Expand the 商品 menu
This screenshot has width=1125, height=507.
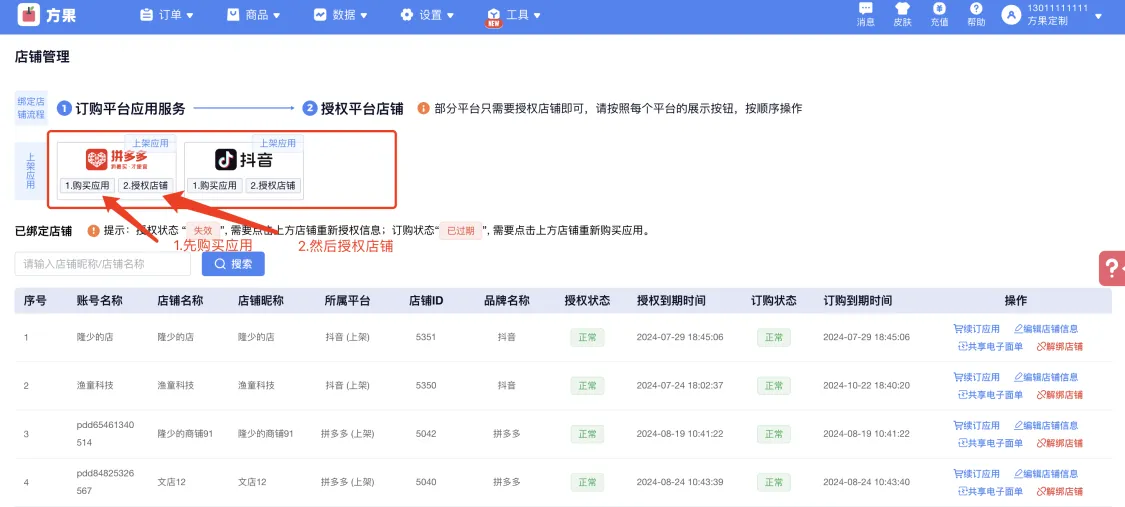pyautogui.click(x=253, y=15)
